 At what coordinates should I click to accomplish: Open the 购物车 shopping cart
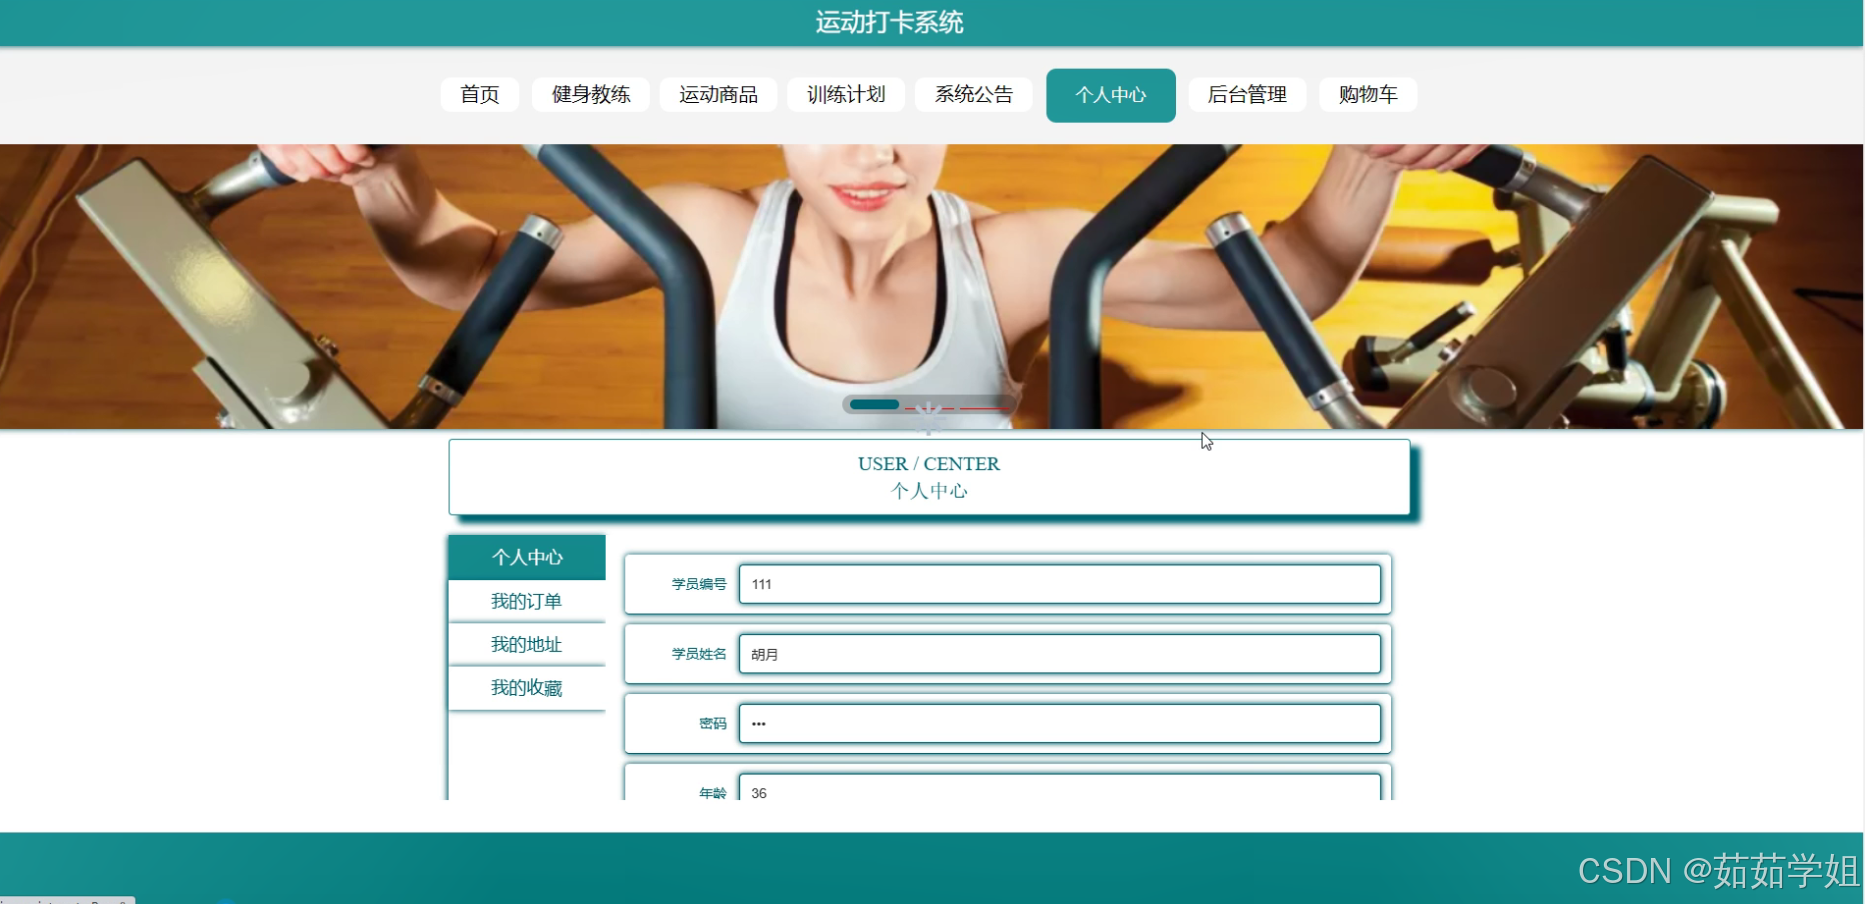[x=1367, y=95]
